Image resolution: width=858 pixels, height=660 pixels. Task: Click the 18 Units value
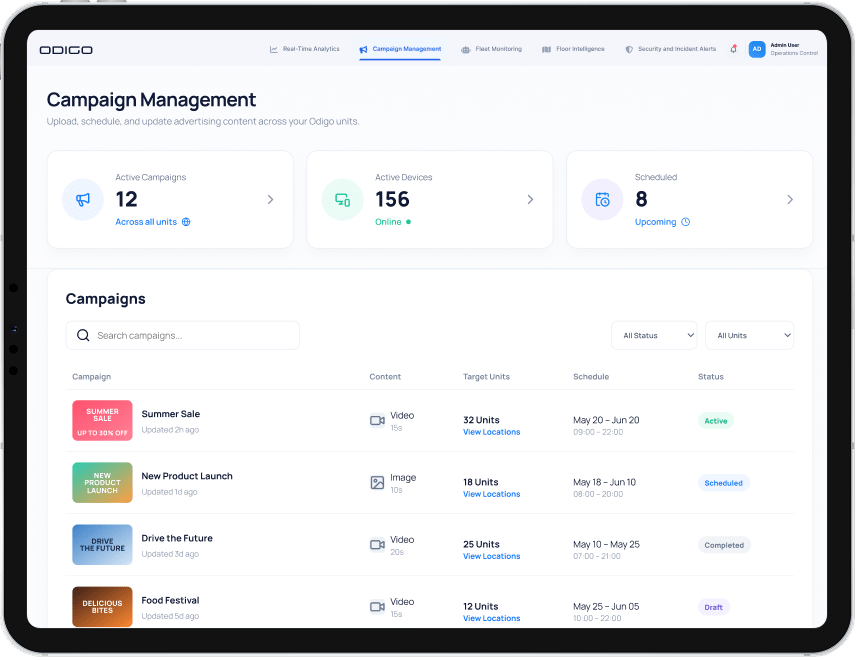pos(480,483)
